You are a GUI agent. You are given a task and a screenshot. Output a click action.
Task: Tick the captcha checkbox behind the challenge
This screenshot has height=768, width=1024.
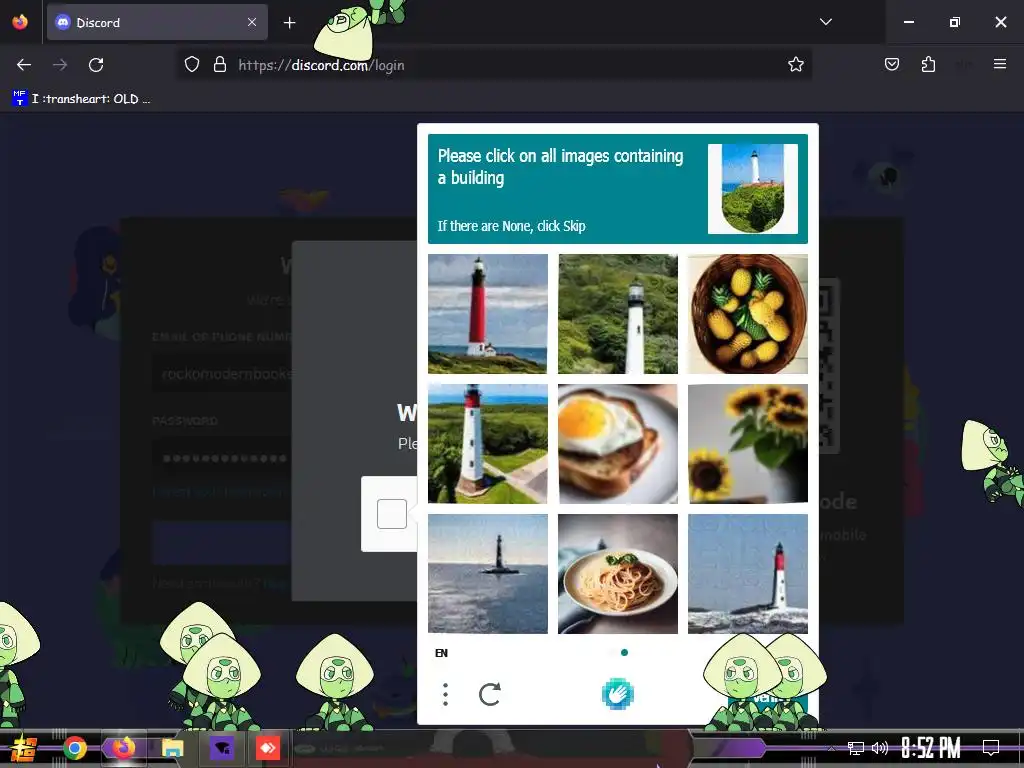click(x=392, y=514)
